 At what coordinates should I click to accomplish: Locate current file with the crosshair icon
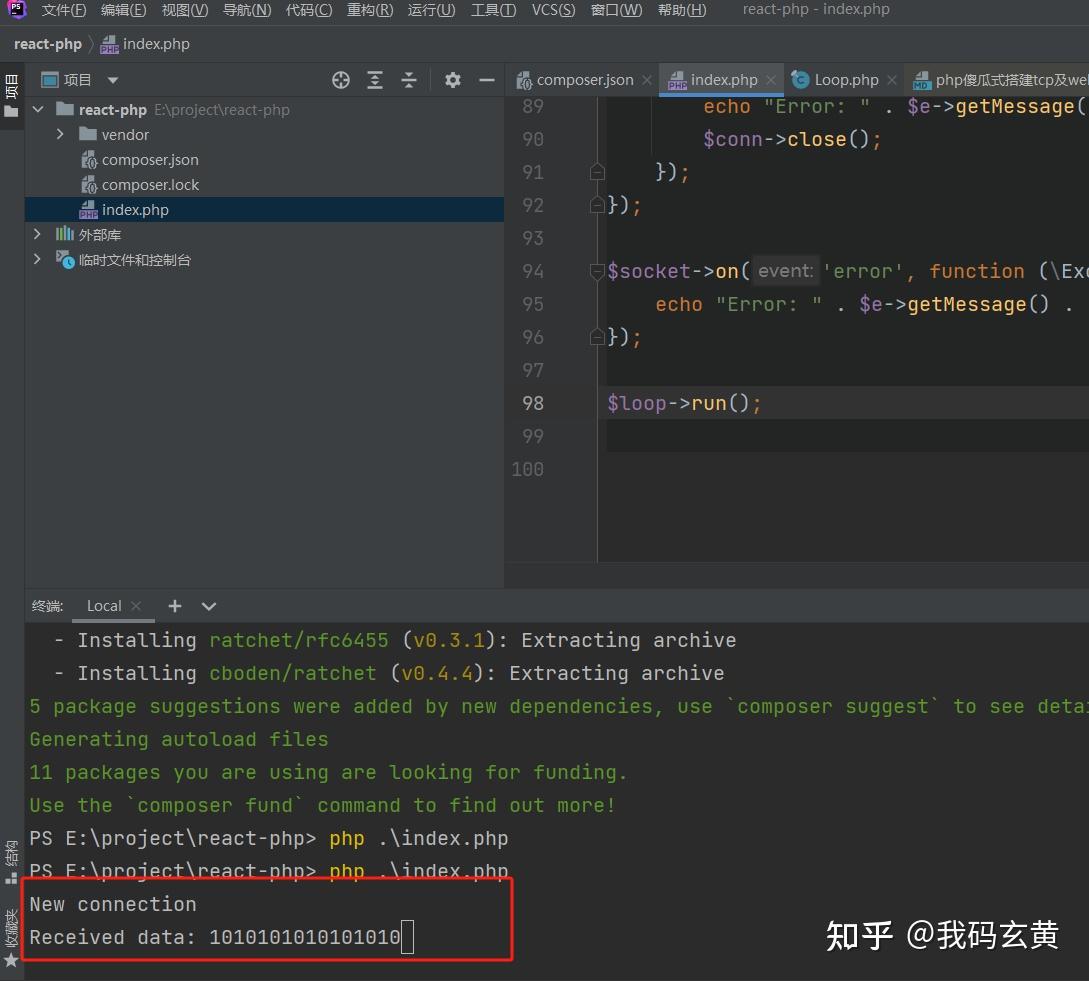[341, 79]
